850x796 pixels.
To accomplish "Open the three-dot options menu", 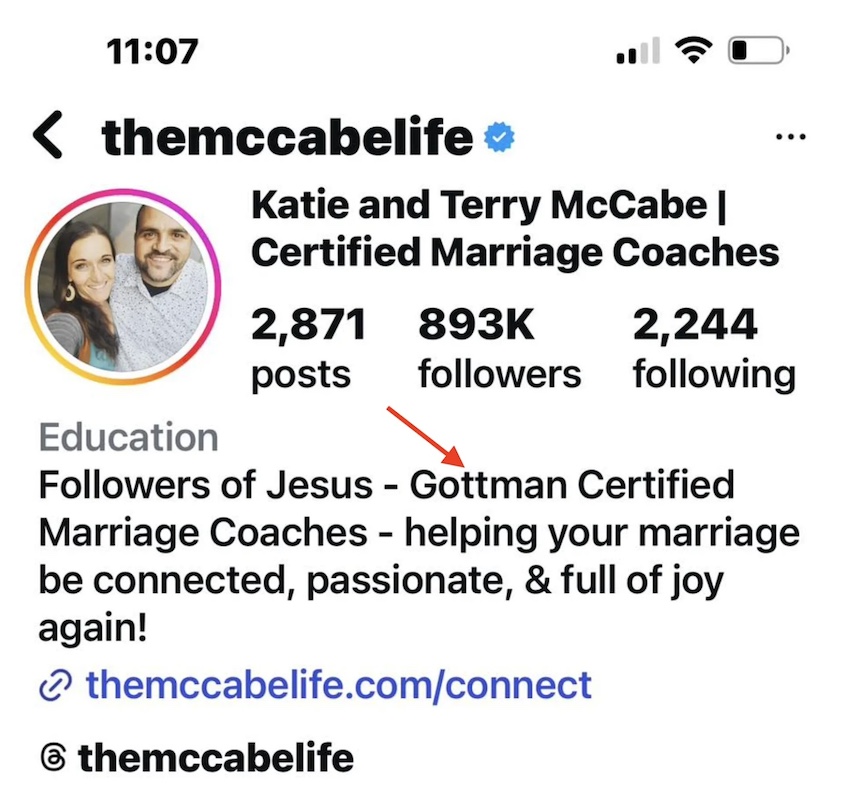I will click(791, 136).
